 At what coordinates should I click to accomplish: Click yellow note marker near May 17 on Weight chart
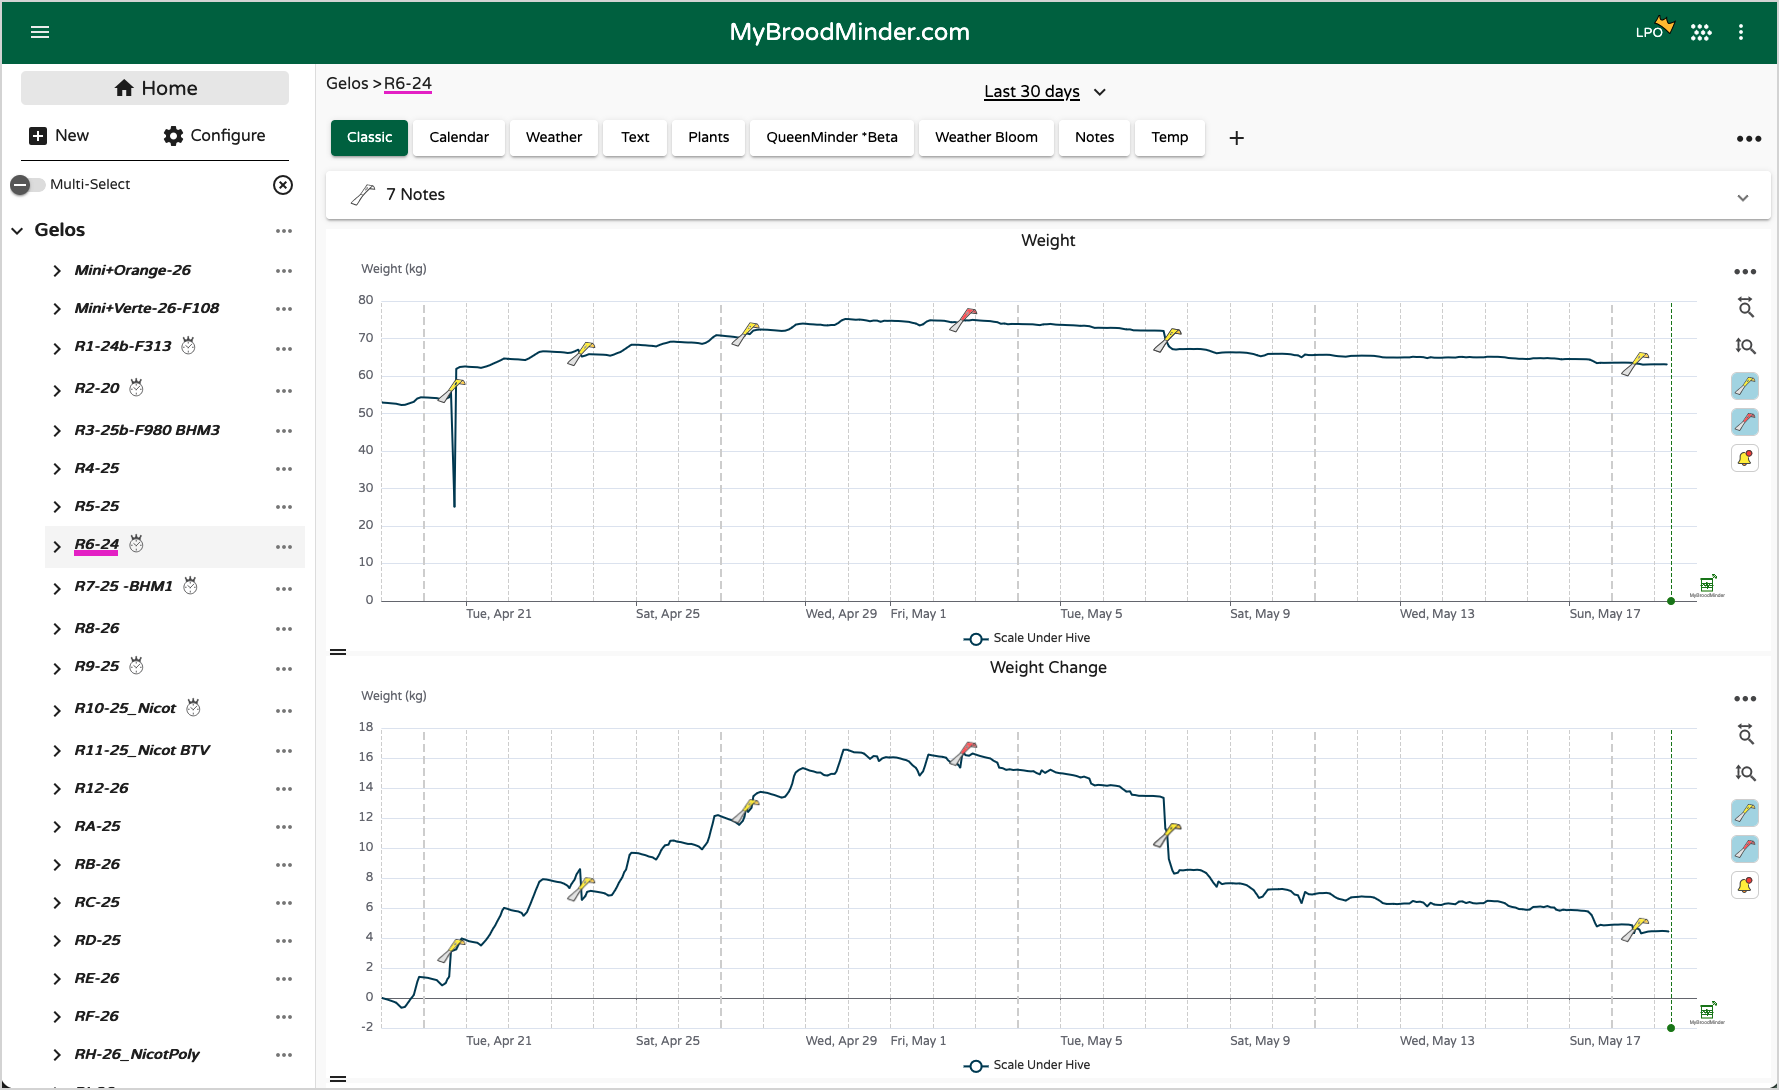pos(1635,364)
